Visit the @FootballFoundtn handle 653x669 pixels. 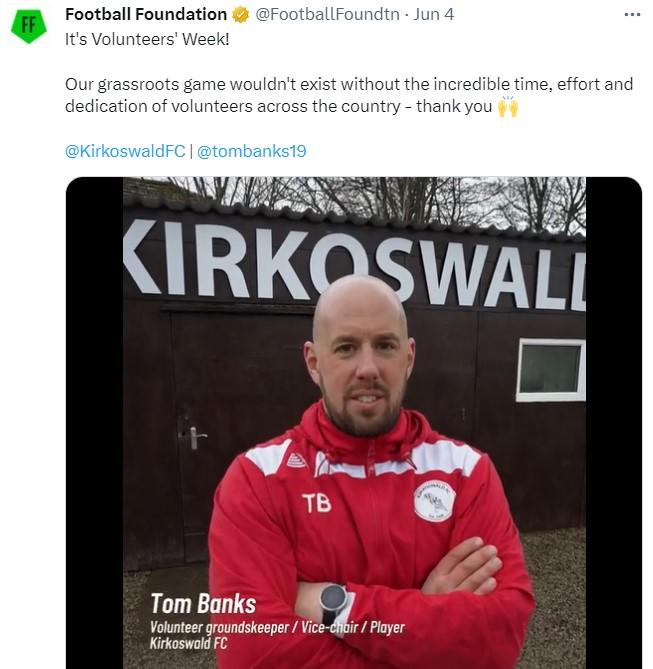click(327, 15)
